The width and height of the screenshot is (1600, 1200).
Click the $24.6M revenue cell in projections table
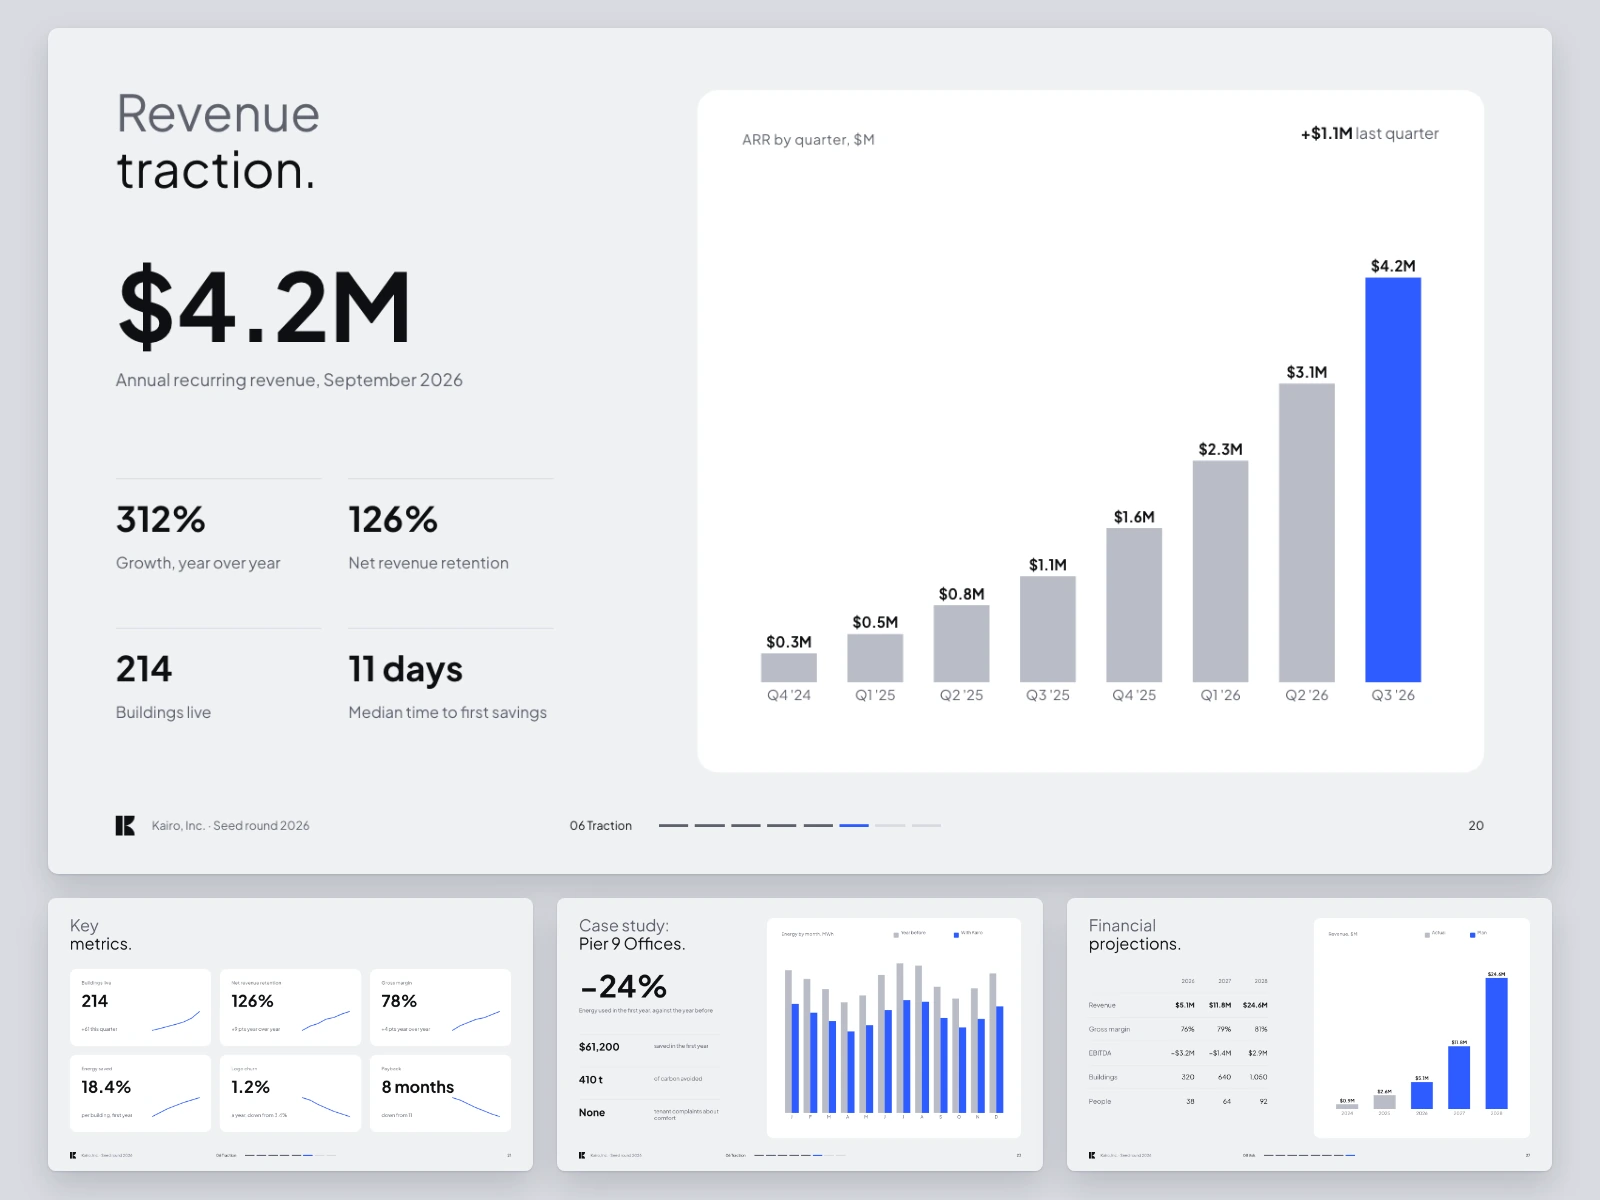tap(1255, 1005)
